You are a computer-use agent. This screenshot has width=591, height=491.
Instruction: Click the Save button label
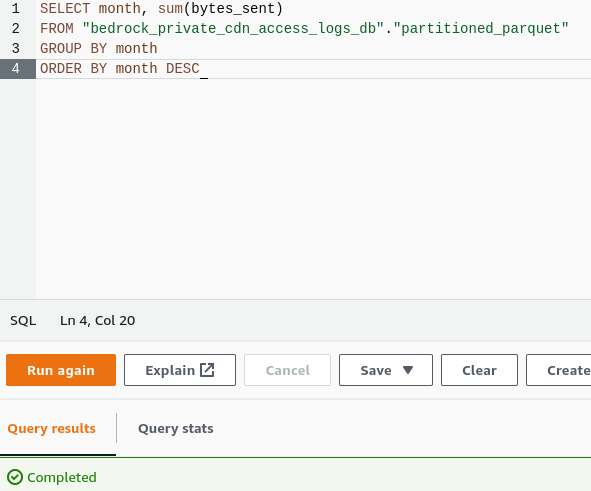[x=376, y=370]
